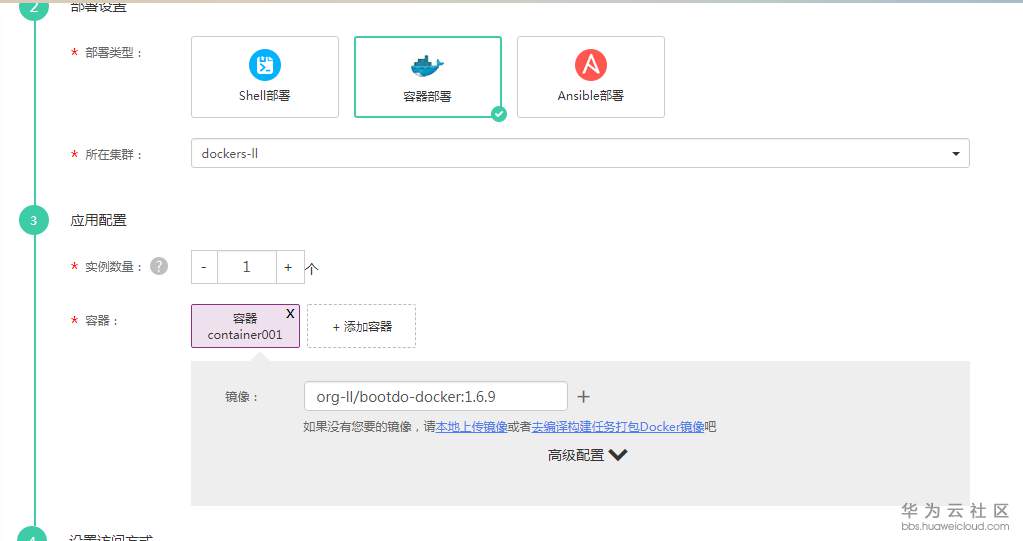Click plus icon beside the image field
This screenshot has height=541, width=1023.
(583, 396)
